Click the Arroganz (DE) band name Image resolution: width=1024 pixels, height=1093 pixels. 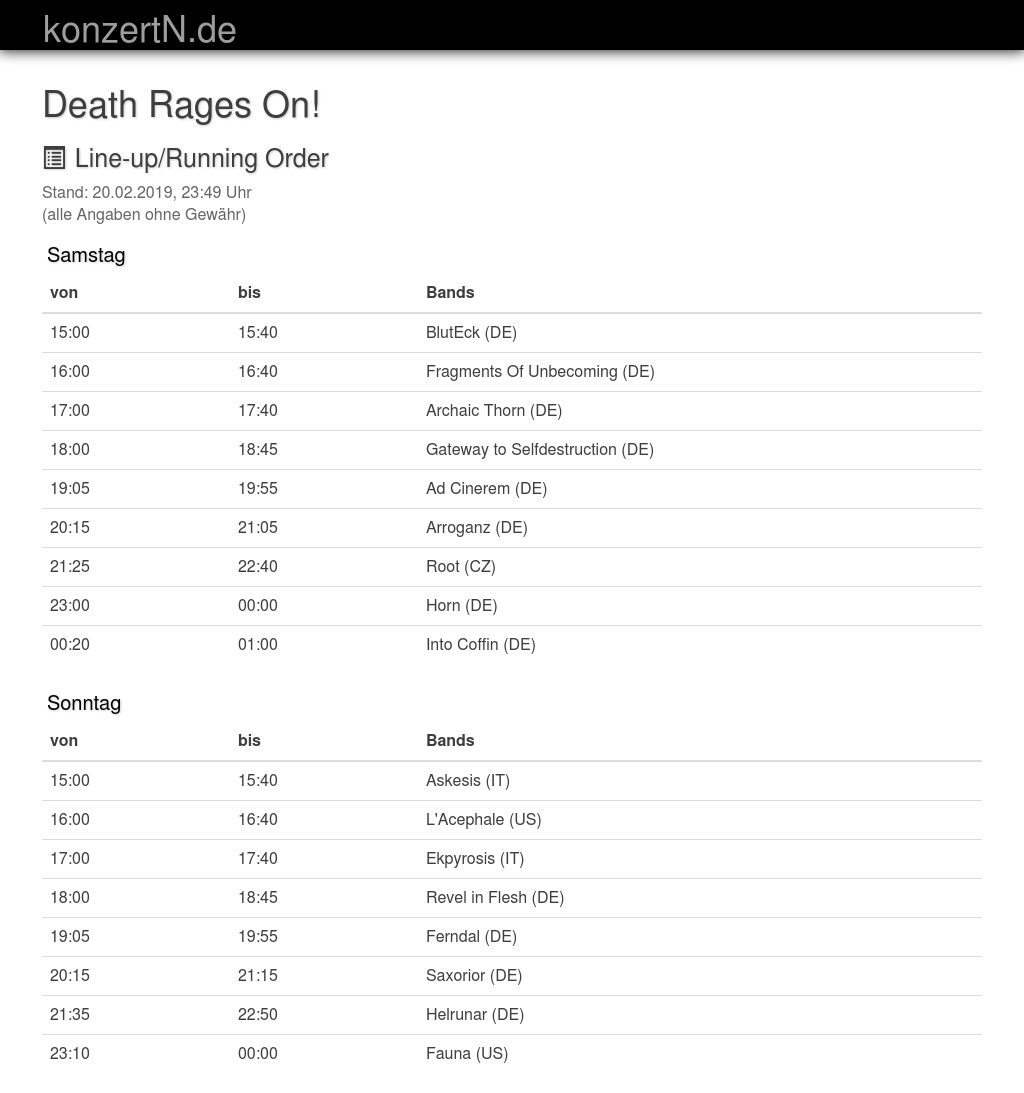coord(476,527)
